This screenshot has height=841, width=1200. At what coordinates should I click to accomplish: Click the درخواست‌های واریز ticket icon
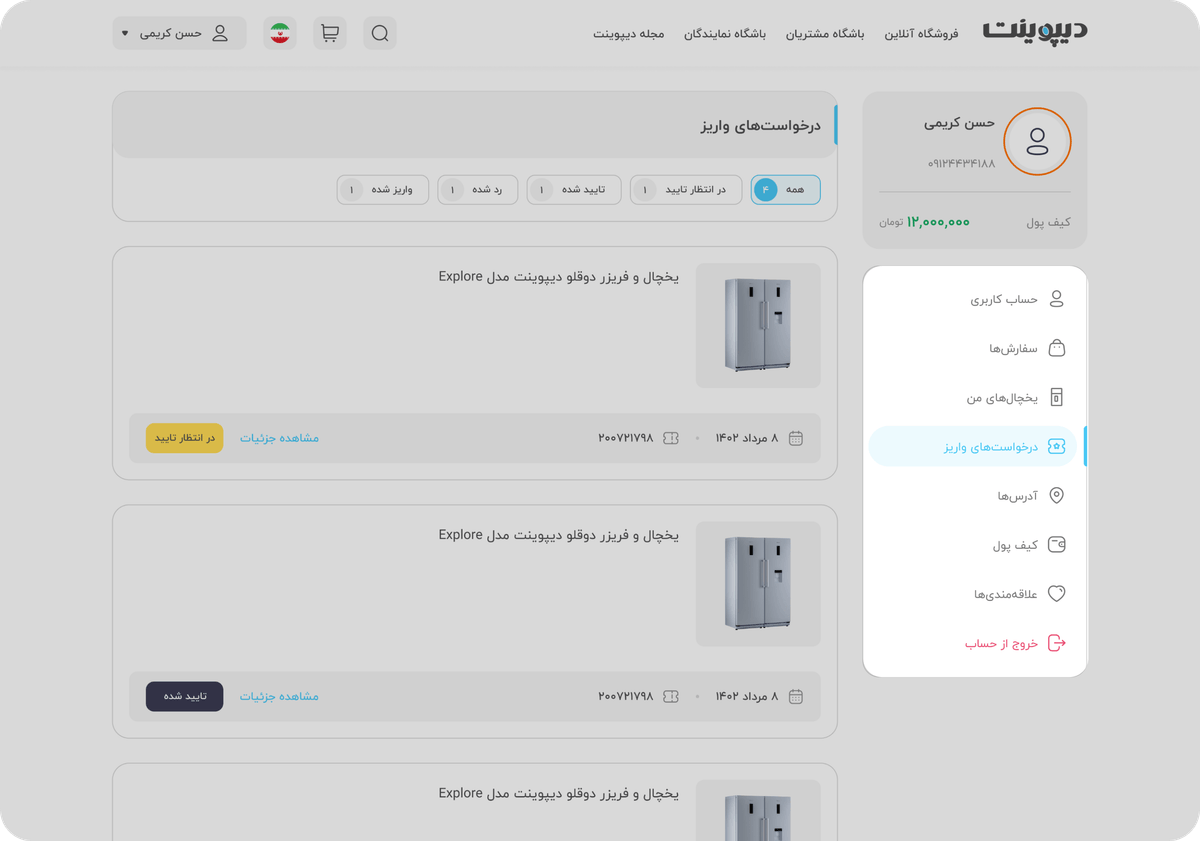(1056, 447)
